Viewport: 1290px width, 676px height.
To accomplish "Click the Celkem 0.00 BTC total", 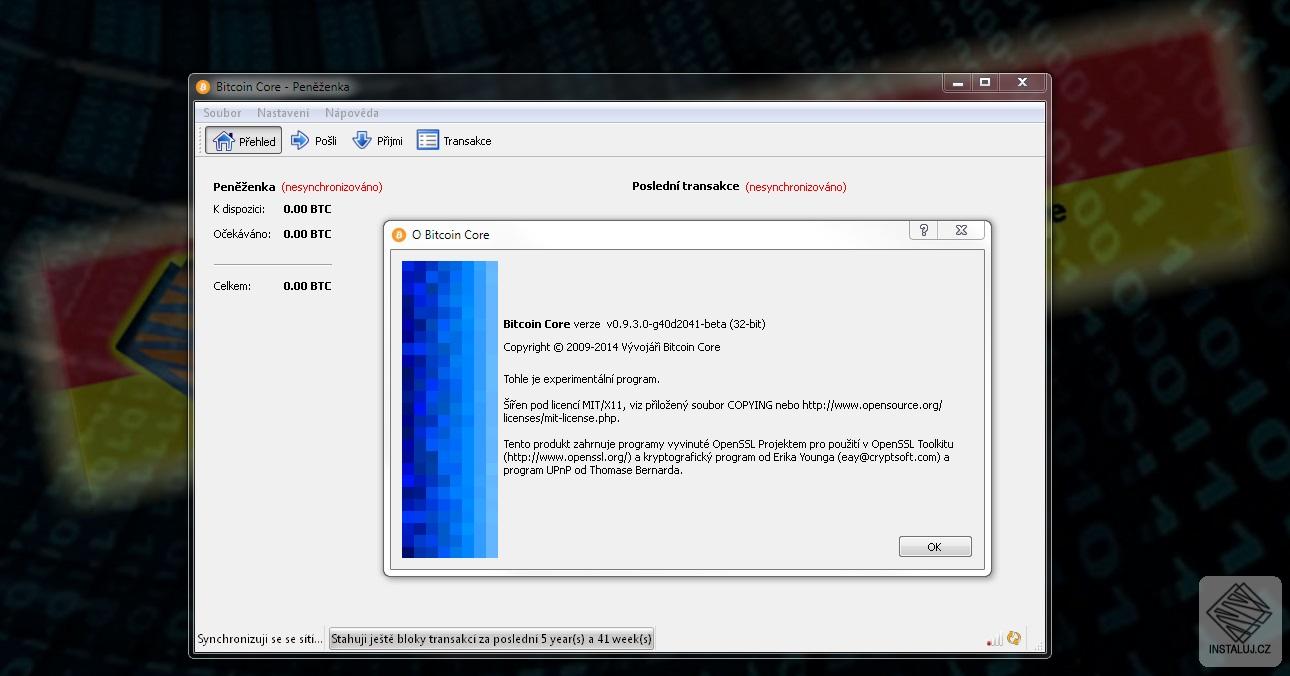I will tap(307, 286).
